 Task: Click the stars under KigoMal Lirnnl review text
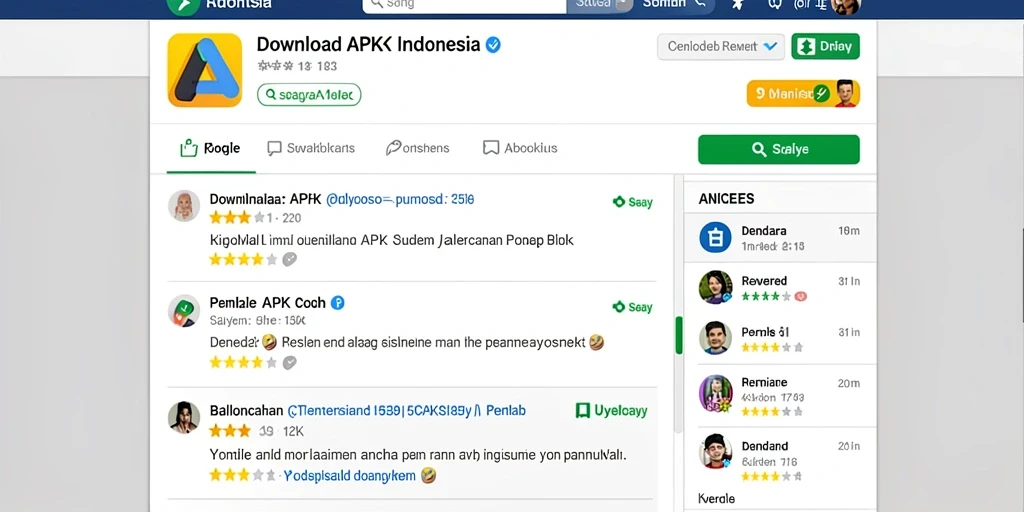tap(243, 259)
